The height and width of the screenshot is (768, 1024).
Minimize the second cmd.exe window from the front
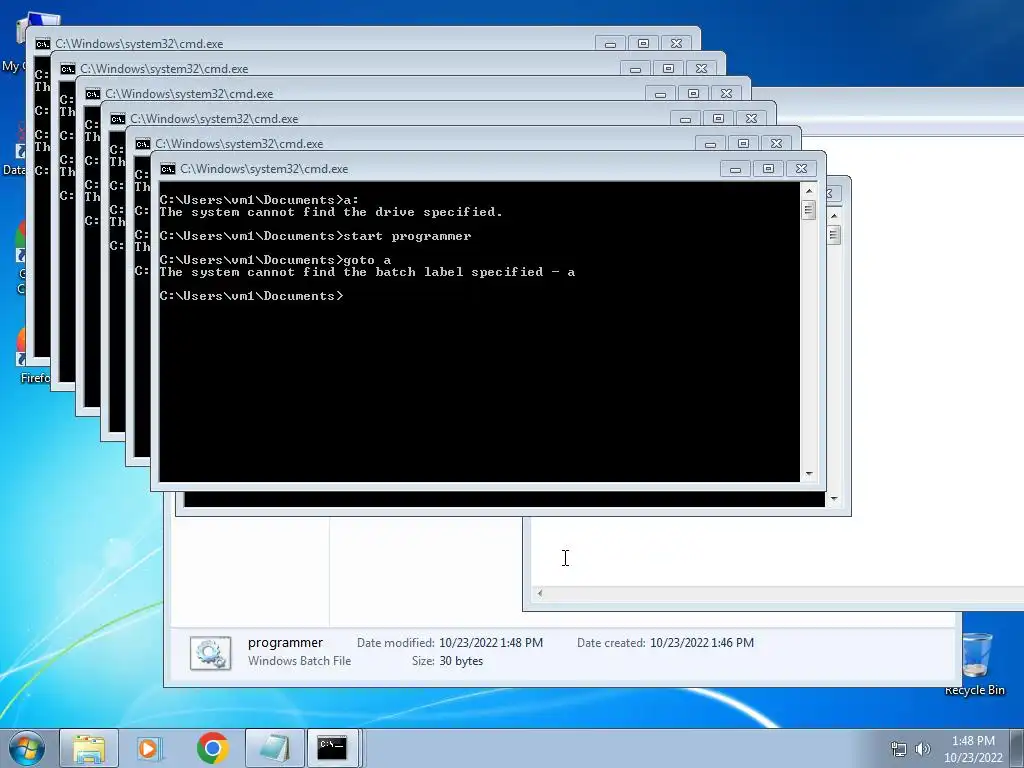click(711, 144)
